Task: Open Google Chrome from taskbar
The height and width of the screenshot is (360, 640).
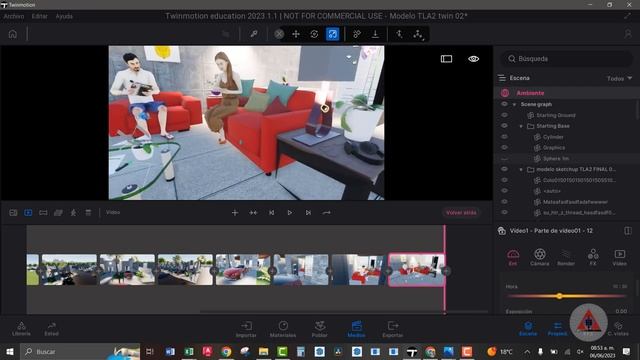Action: tap(226, 351)
